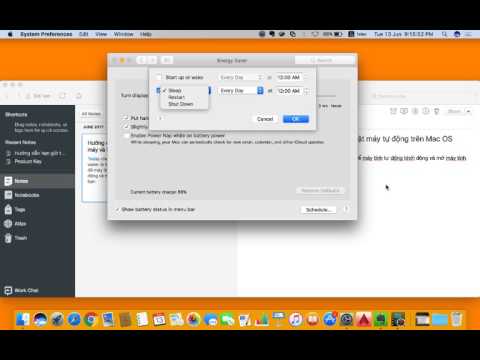Open Trash from the Dock
Image resolution: width=480 pixels, height=360 pixels.
(457, 320)
